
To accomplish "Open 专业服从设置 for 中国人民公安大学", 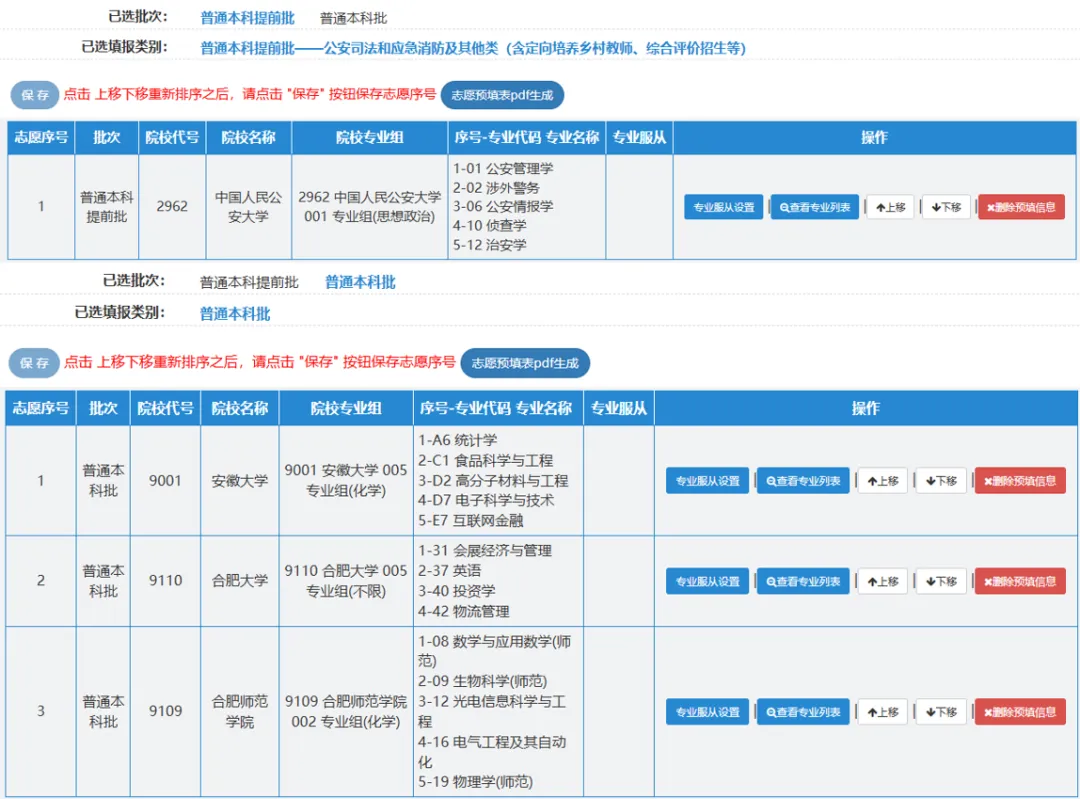I will (723, 207).
